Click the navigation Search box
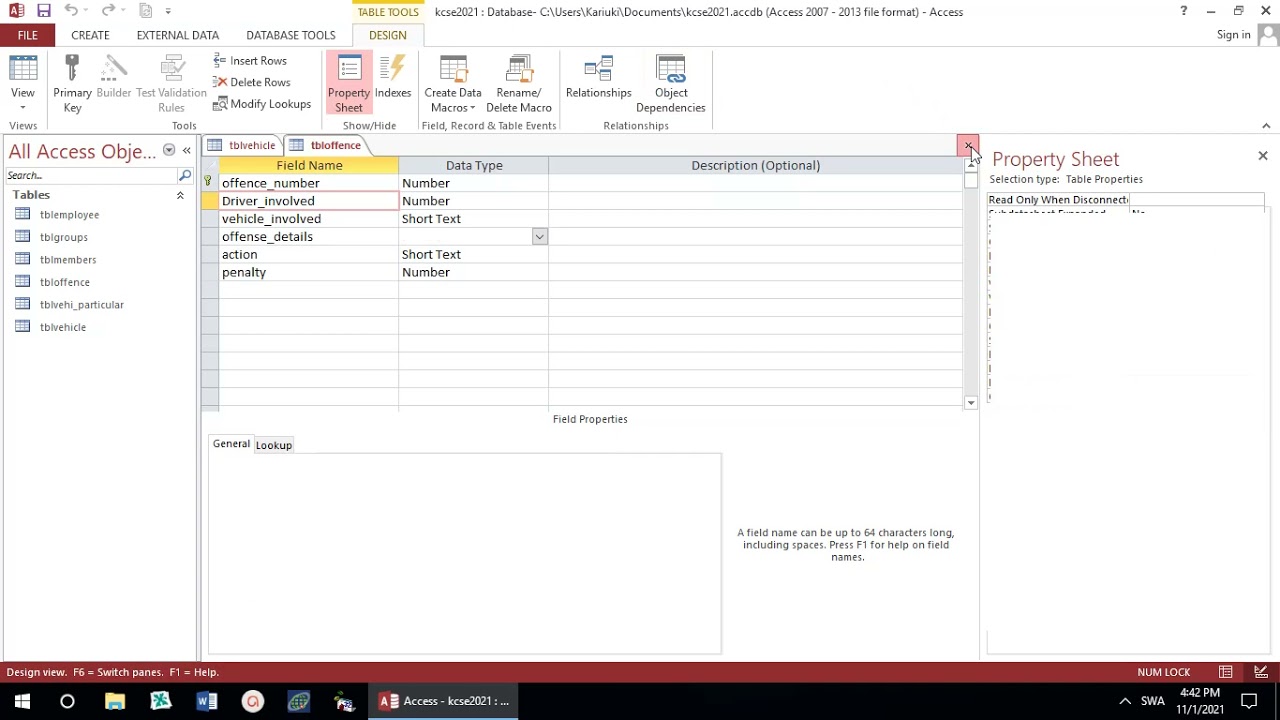 pyautogui.click(x=90, y=175)
